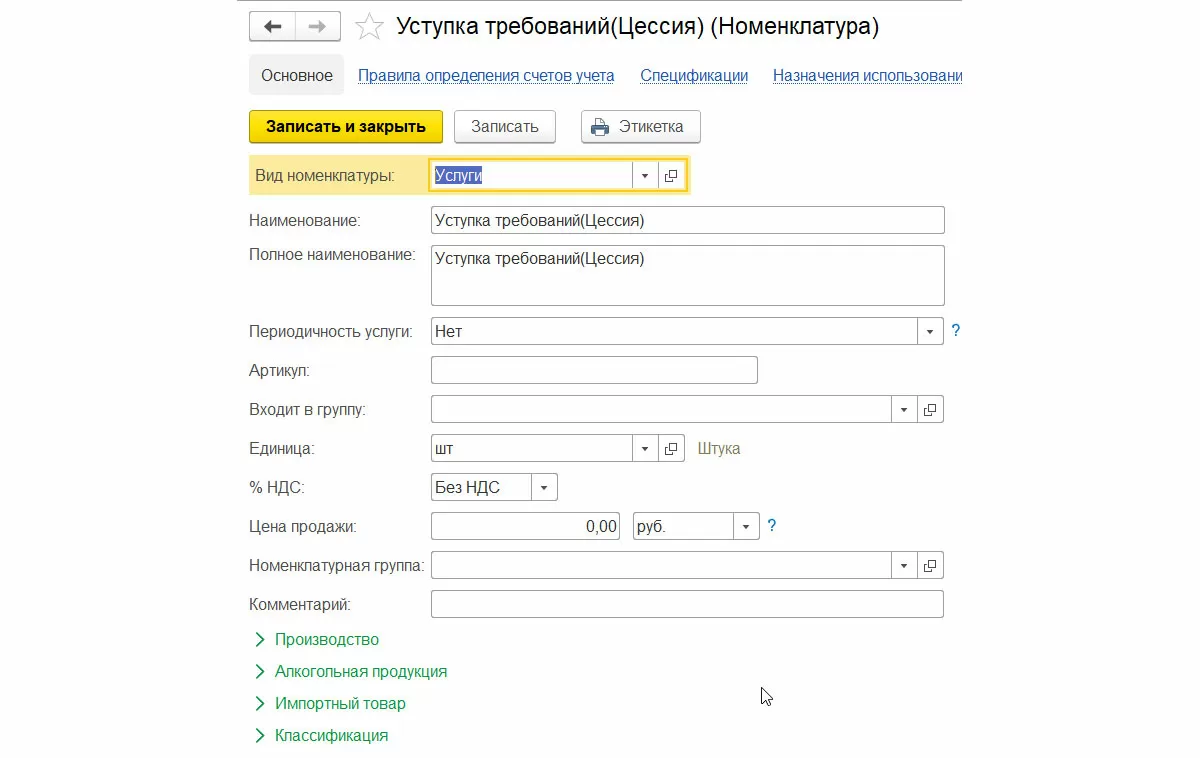The height and width of the screenshot is (758, 1200).
Task: Expand the Классификация section
Action: [321, 736]
